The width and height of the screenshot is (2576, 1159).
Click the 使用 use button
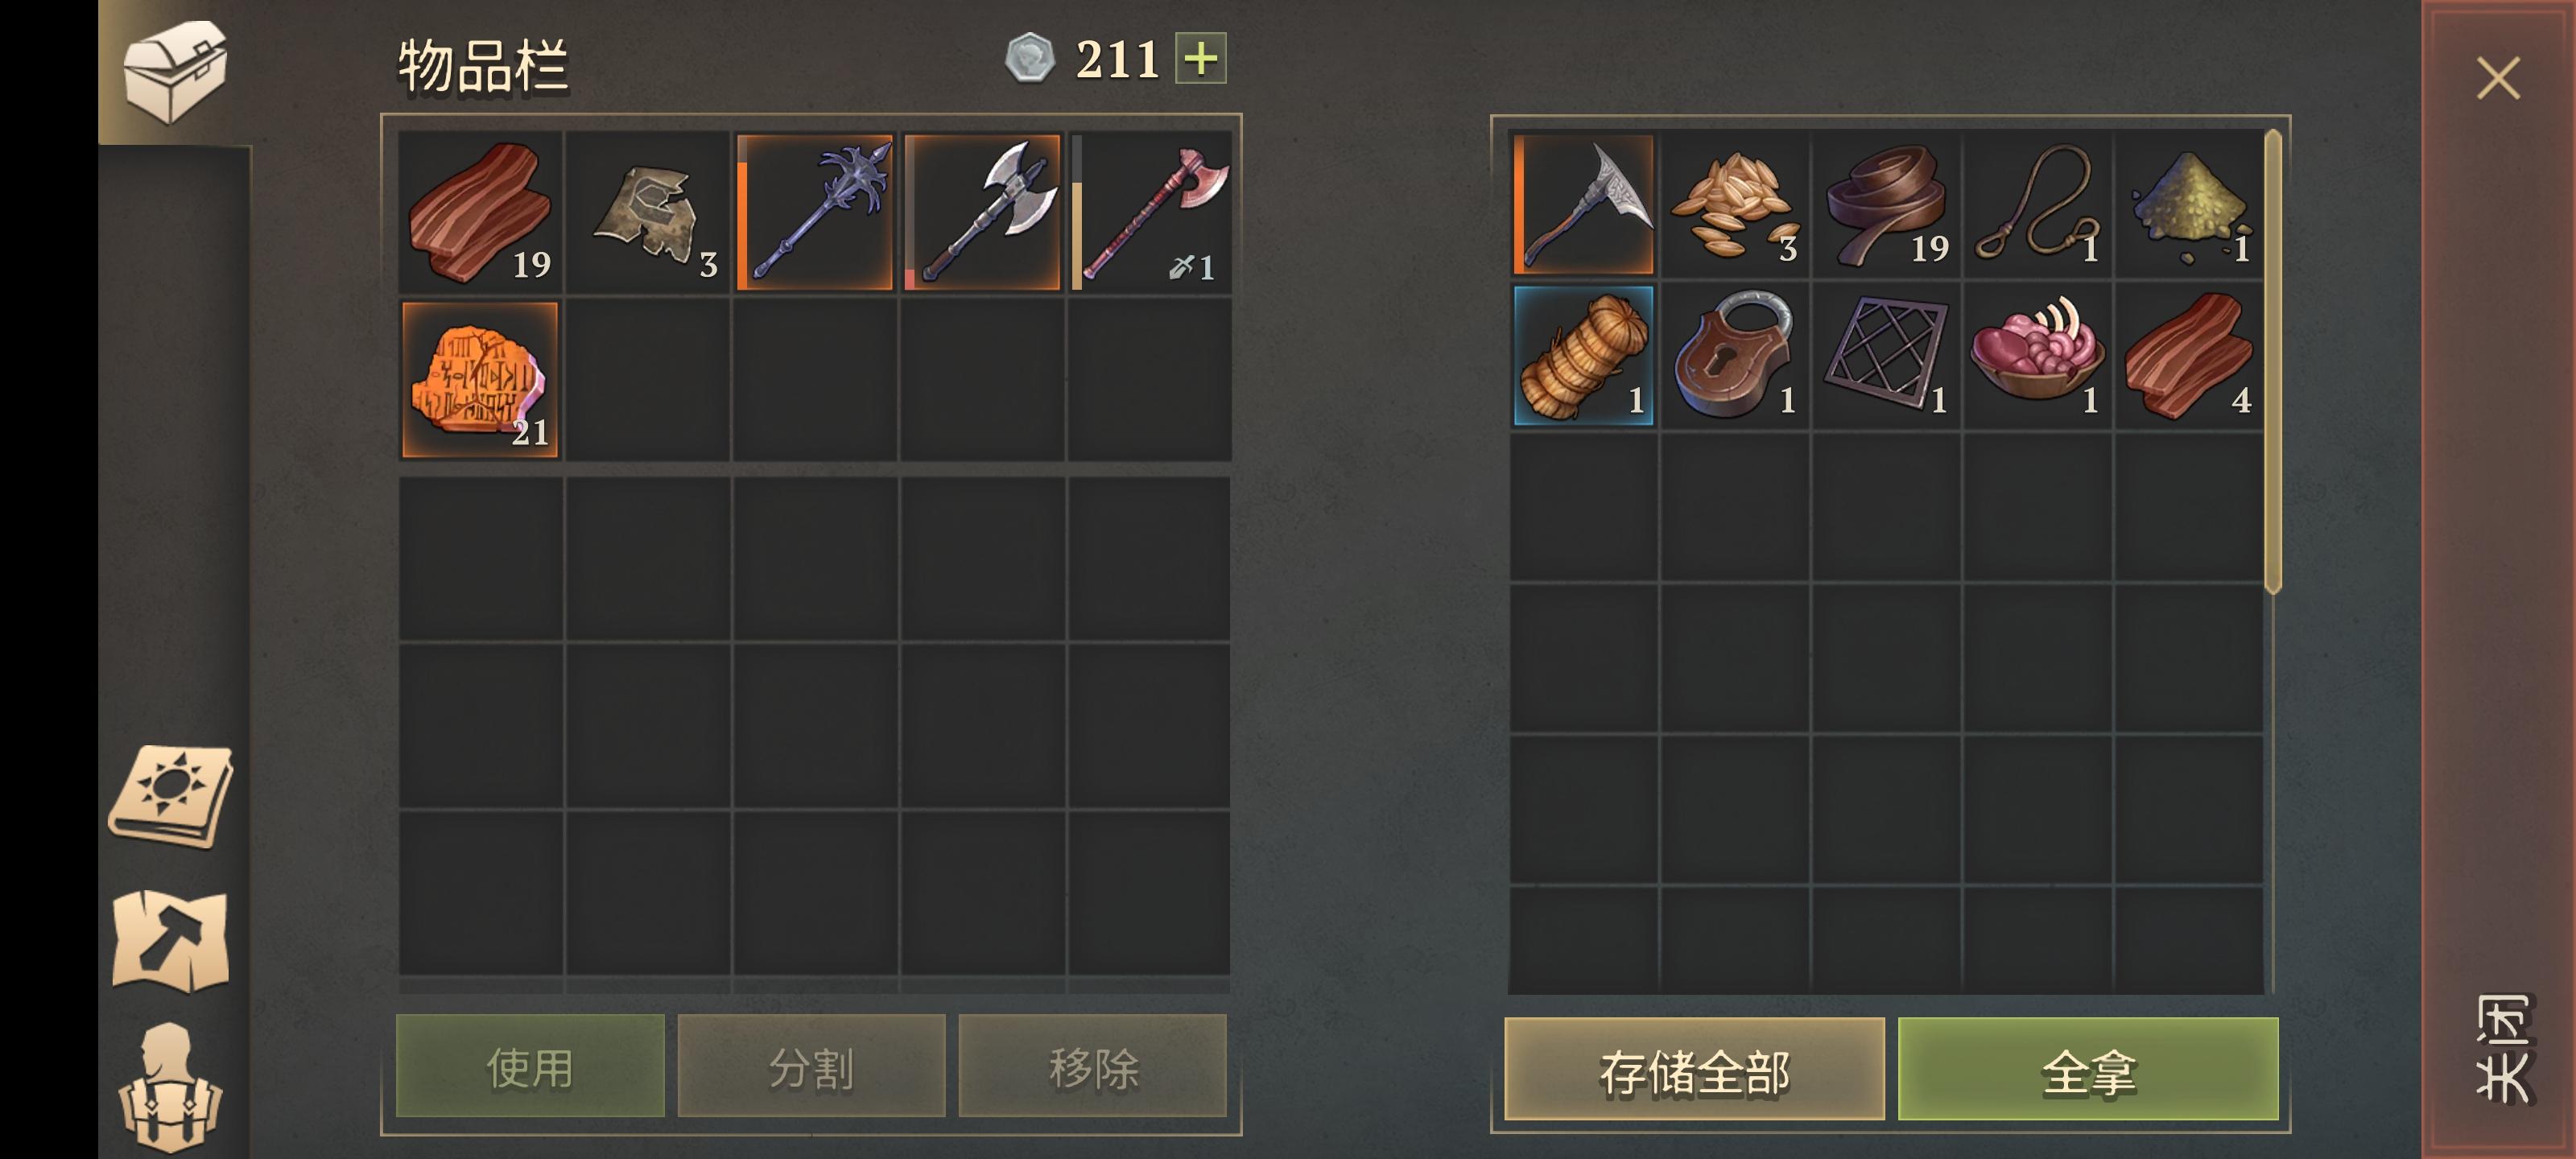(530, 1066)
